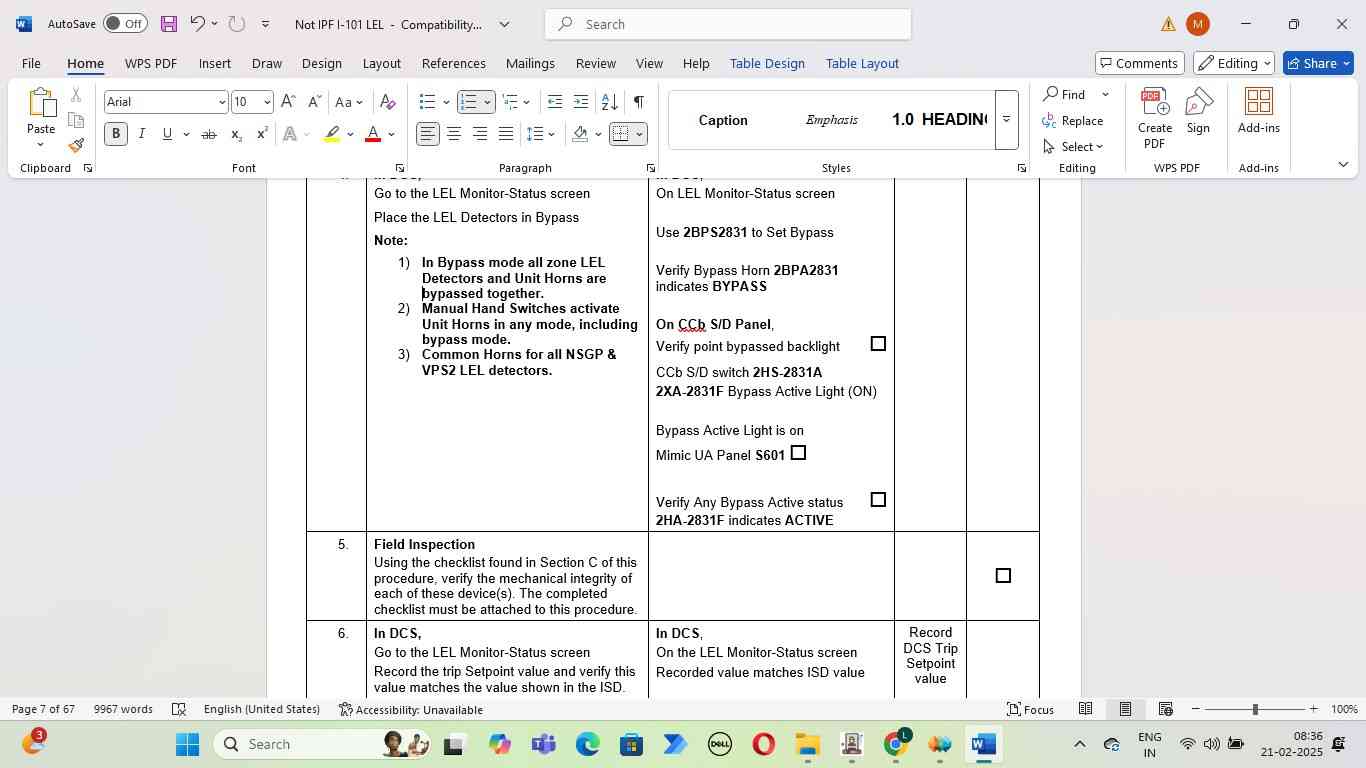Switch to the Layout tab

(381, 63)
